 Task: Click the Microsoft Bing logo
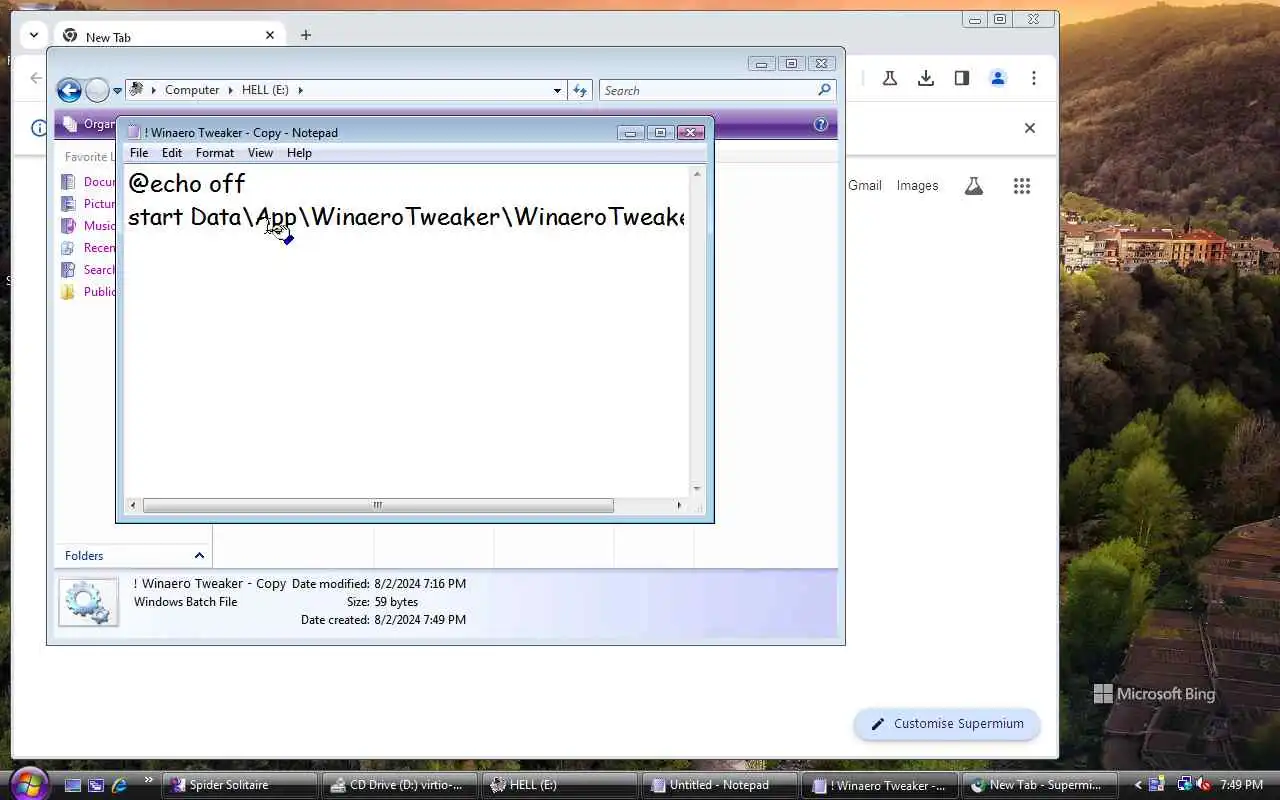(x=1155, y=694)
